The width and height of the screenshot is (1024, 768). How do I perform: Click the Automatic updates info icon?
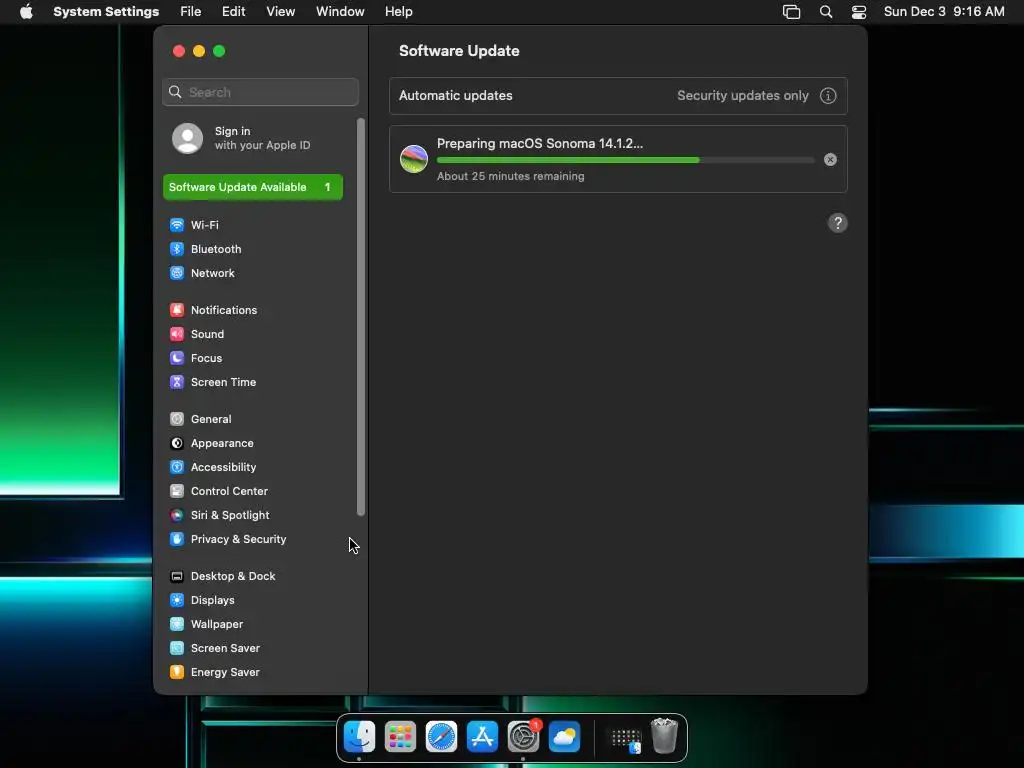(x=828, y=95)
